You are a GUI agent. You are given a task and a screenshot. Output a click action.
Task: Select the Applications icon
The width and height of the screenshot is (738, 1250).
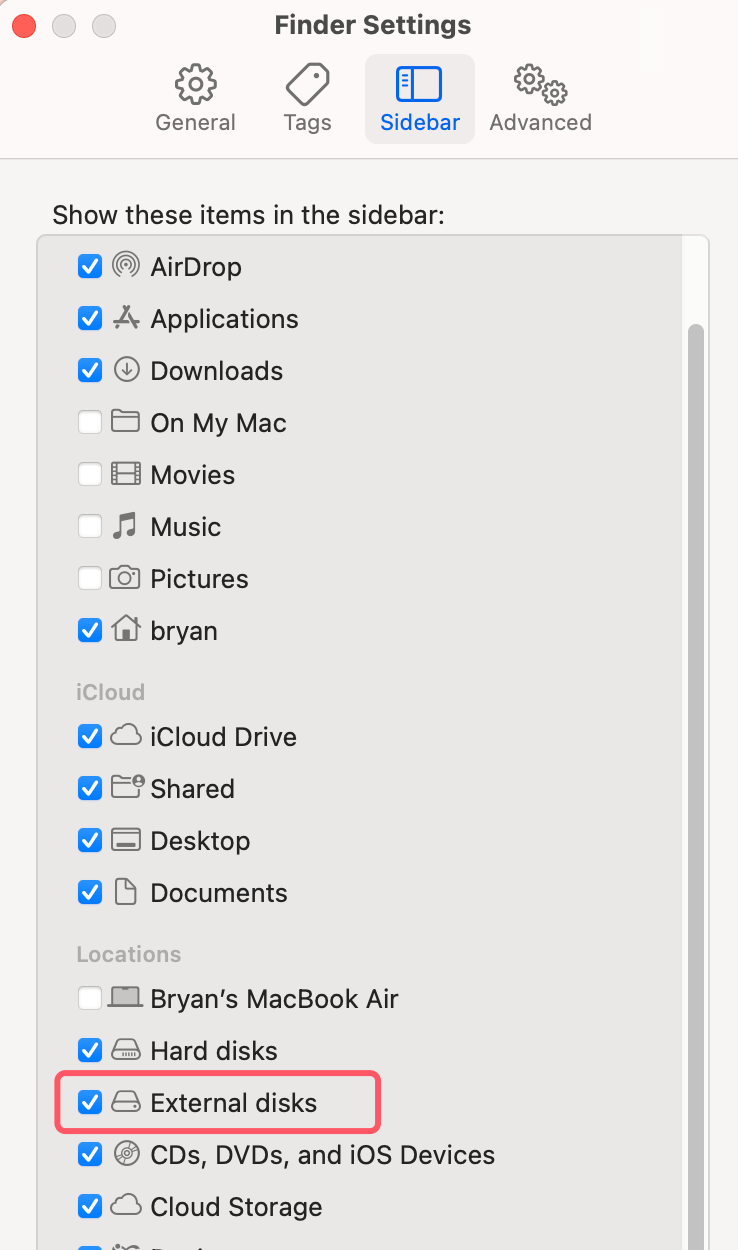click(124, 318)
